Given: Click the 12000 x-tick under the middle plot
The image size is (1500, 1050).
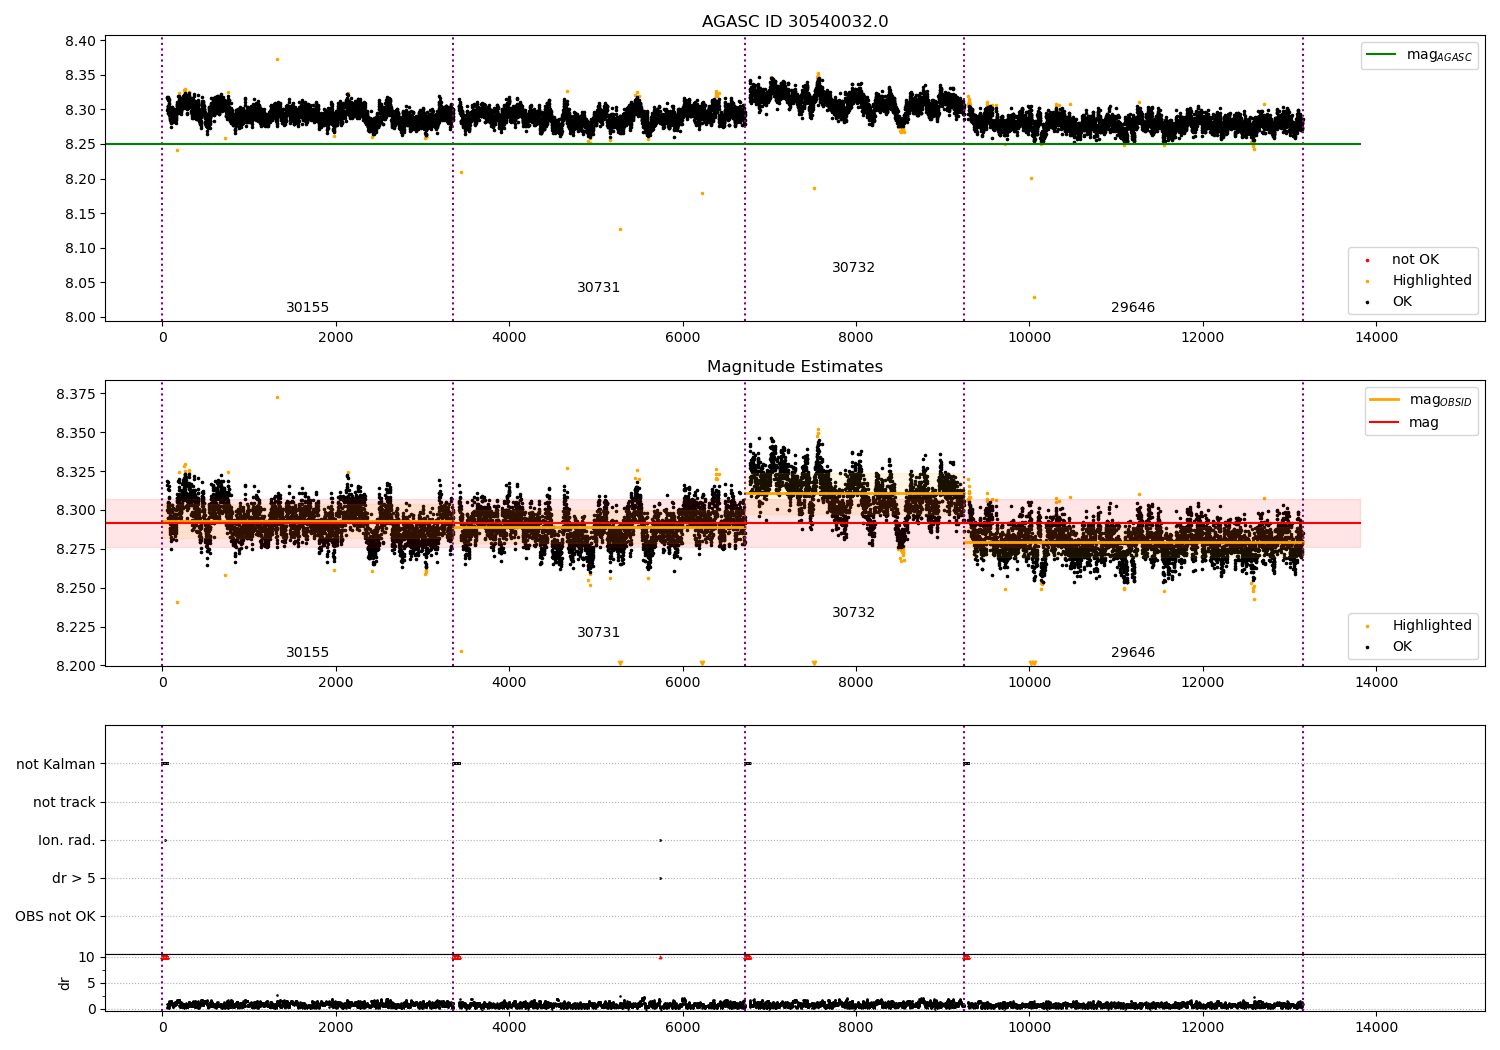Looking at the screenshot, I should point(1203,682).
